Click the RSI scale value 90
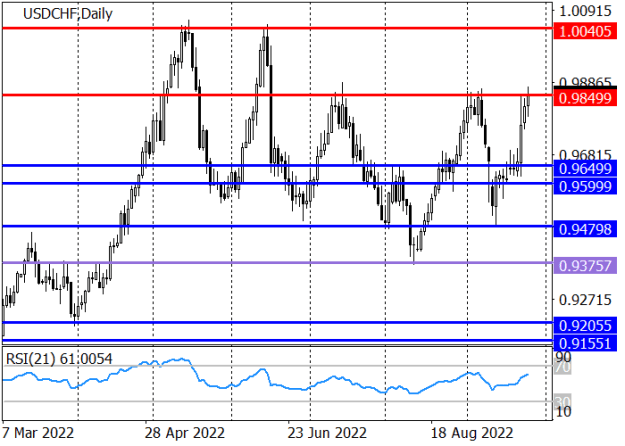 click(x=563, y=357)
